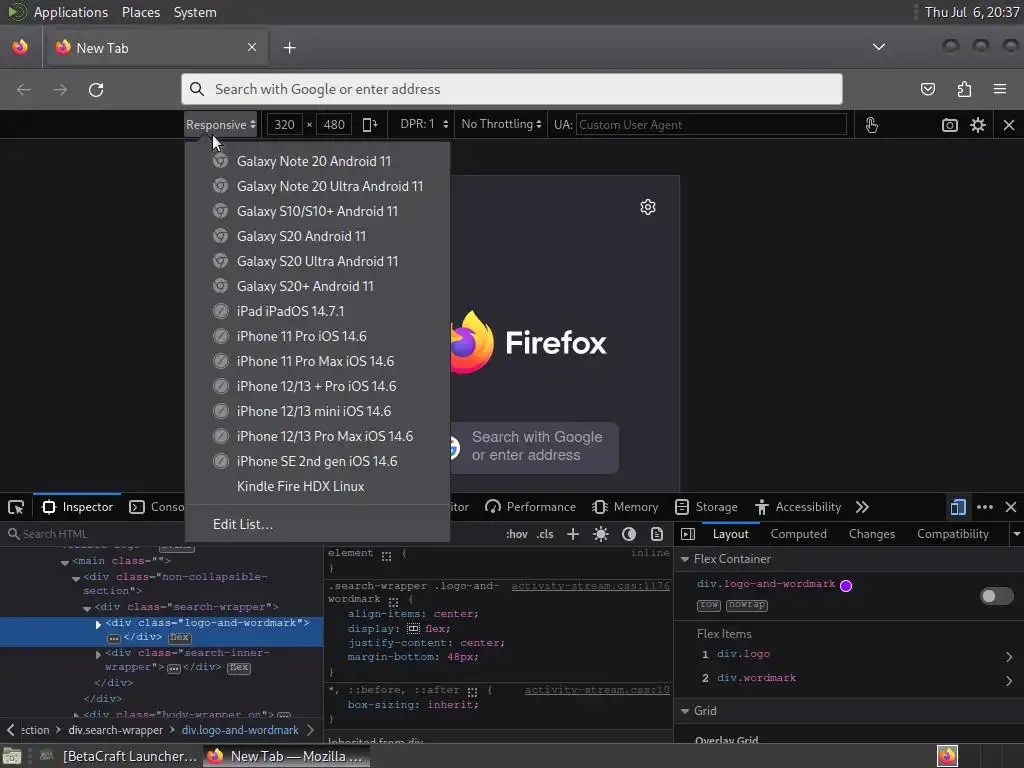Open the Storage tab

pos(706,507)
